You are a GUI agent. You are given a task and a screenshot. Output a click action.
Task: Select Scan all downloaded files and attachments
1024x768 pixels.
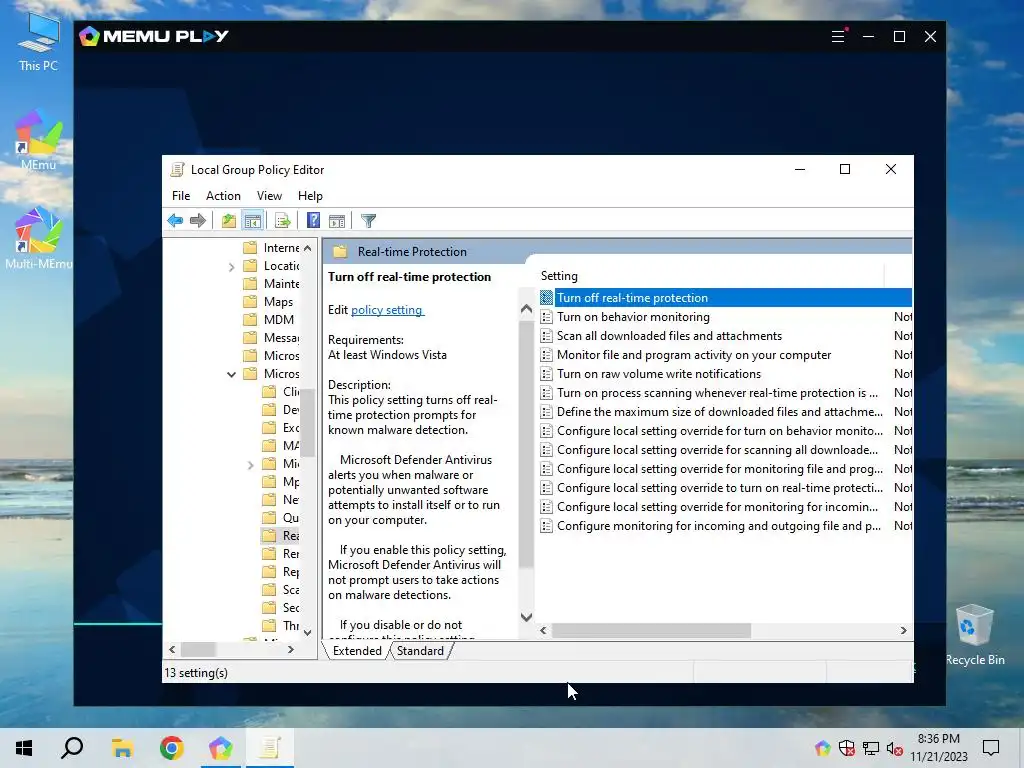(726, 336)
